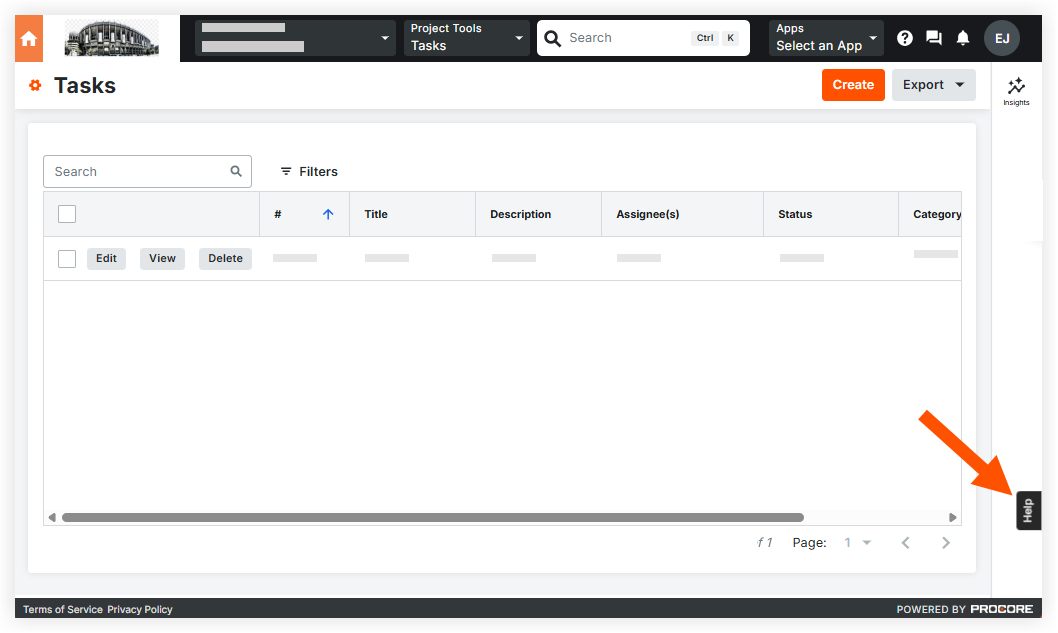Click the EJ profile avatar
Screen dimensions: 1058x633
click(x=1002, y=37)
